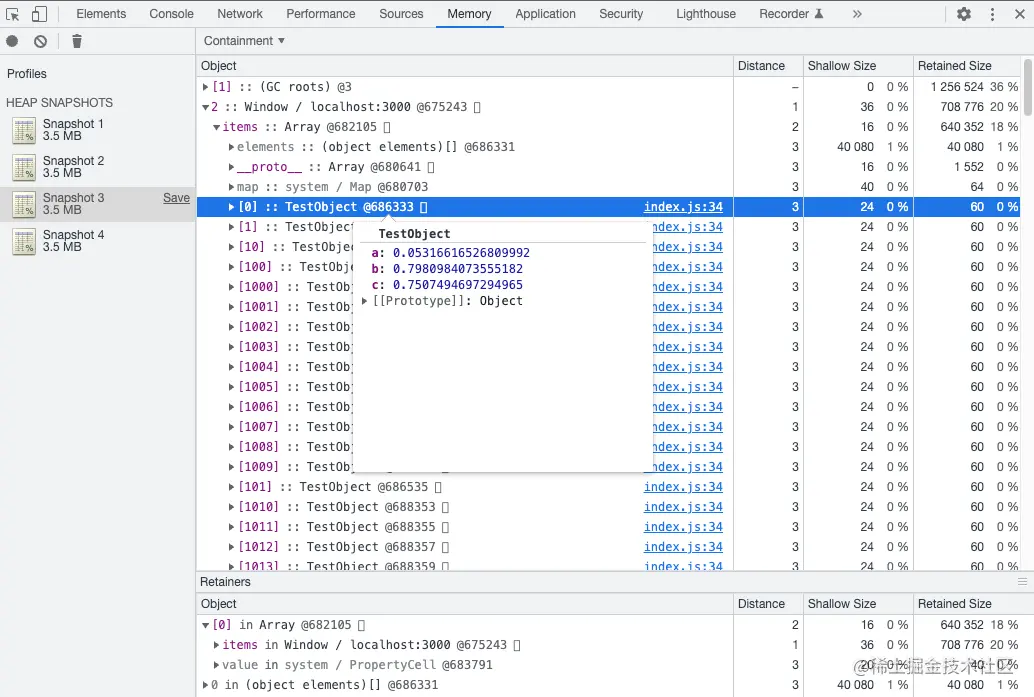The width and height of the screenshot is (1034, 697).
Task: Click value c: 0.7507494697294965
Action: point(458,285)
